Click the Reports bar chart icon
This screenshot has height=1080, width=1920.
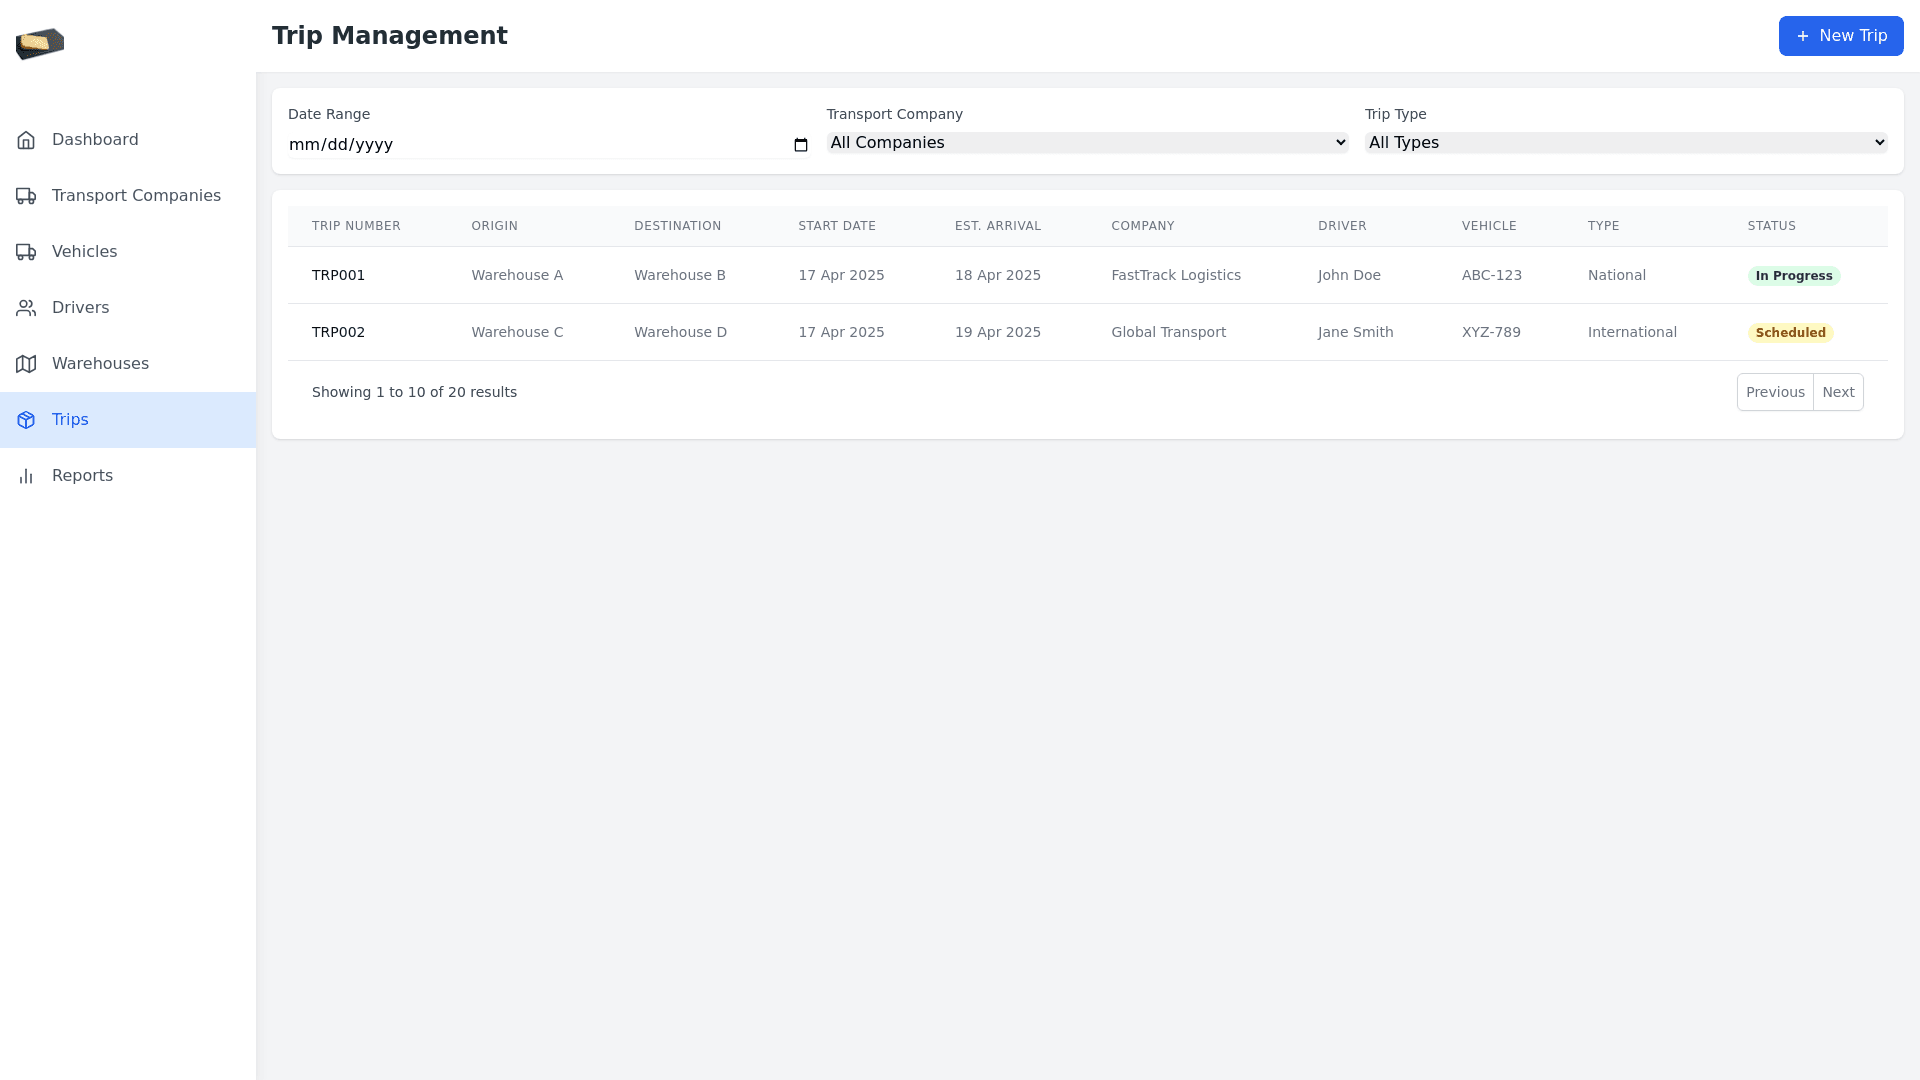26,476
